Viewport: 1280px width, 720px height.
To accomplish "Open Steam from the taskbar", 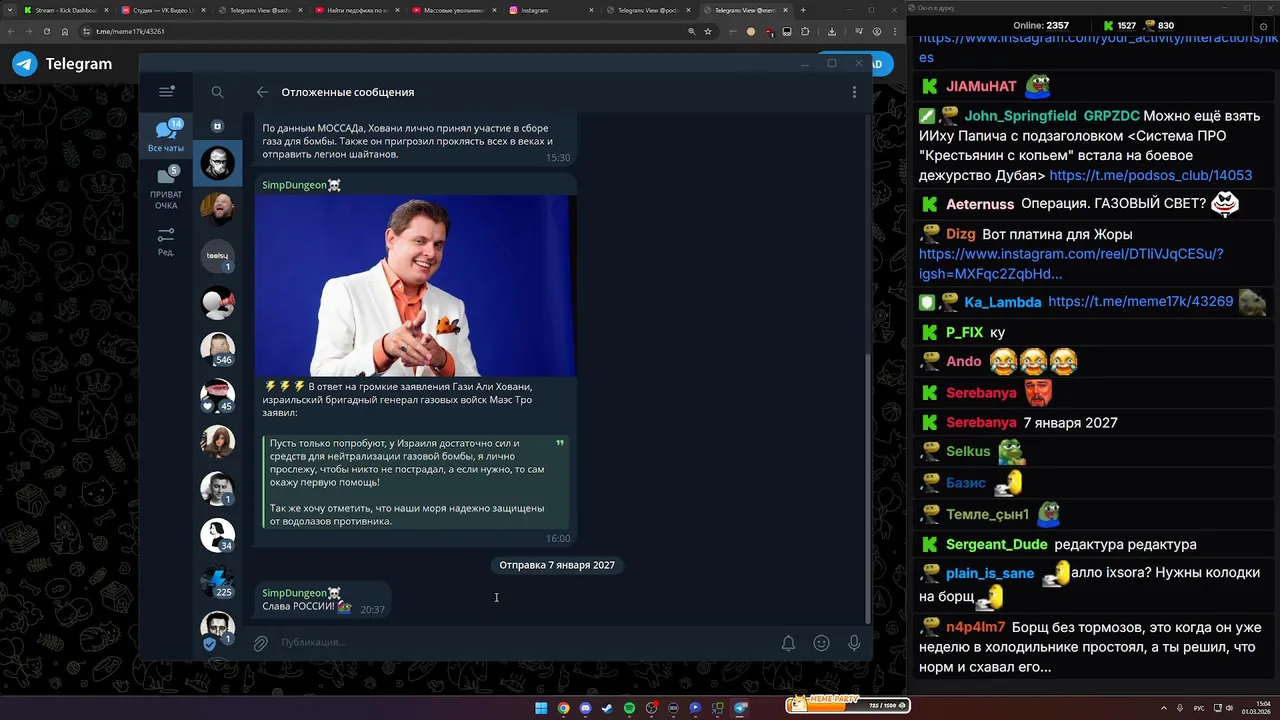I will click(607, 708).
